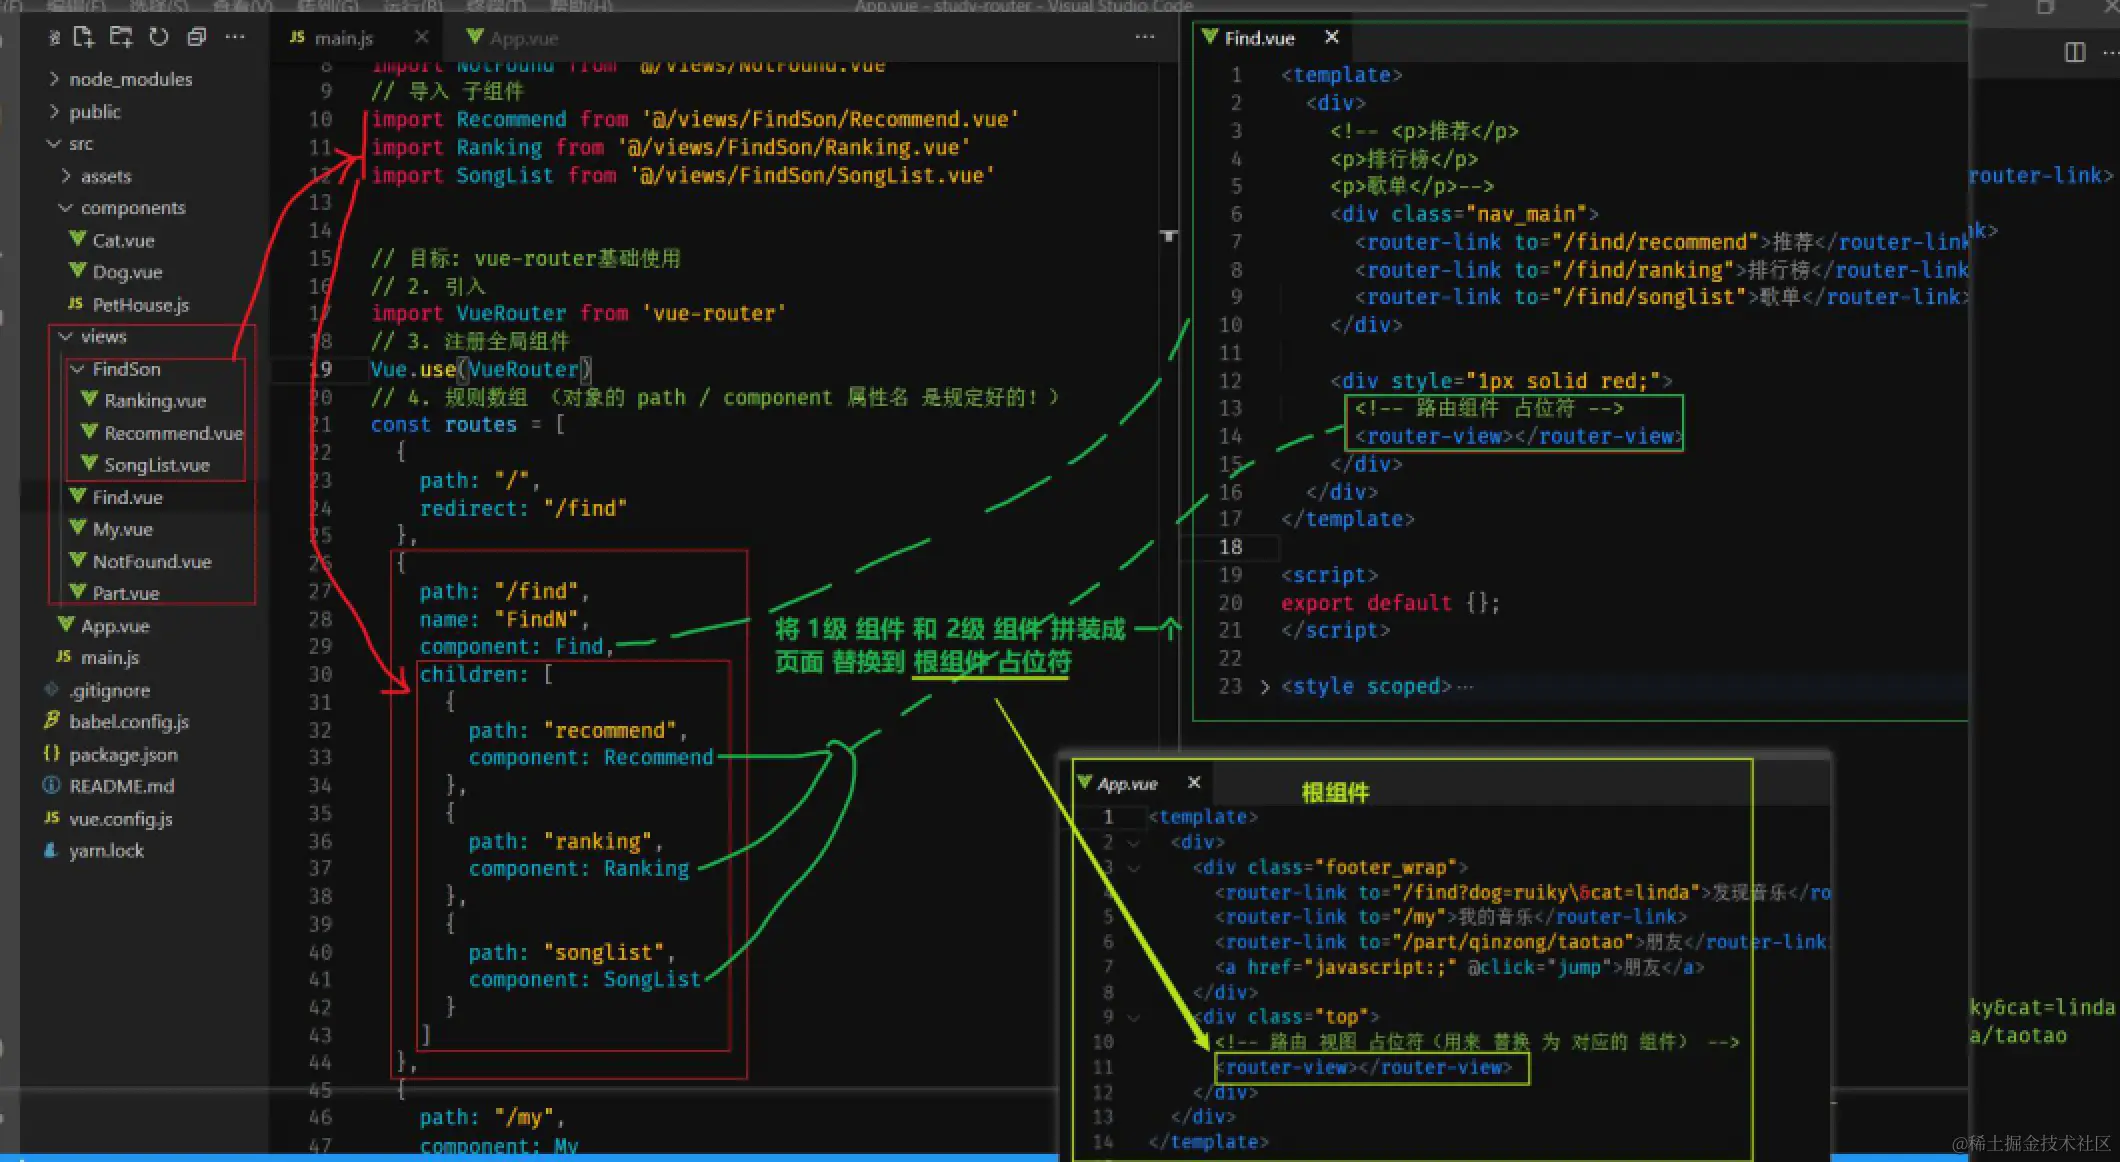Close the main.js editor tab

click(421, 37)
